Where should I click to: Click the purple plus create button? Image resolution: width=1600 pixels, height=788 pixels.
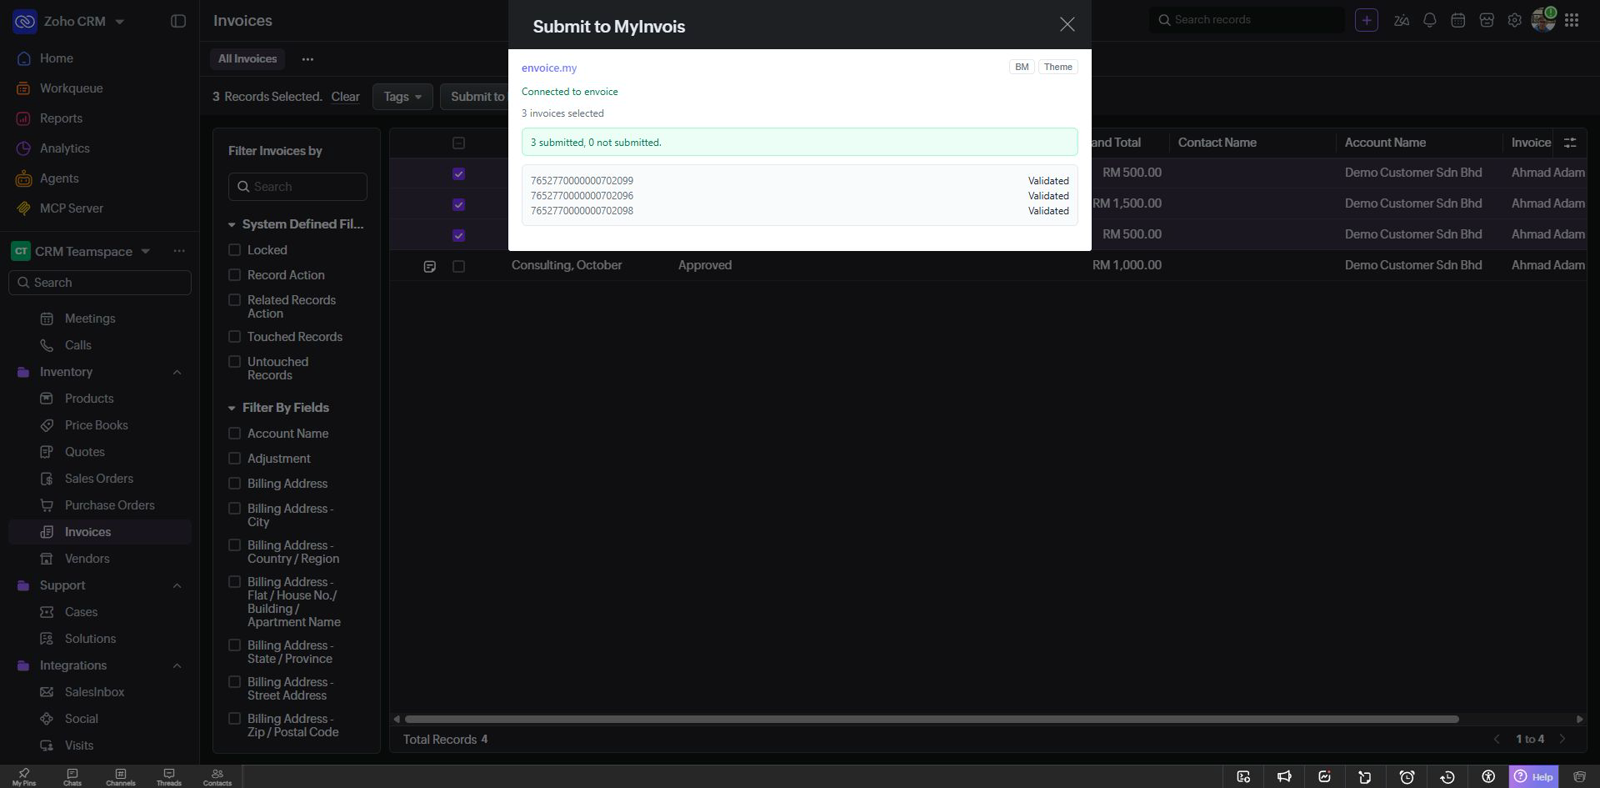click(x=1366, y=20)
